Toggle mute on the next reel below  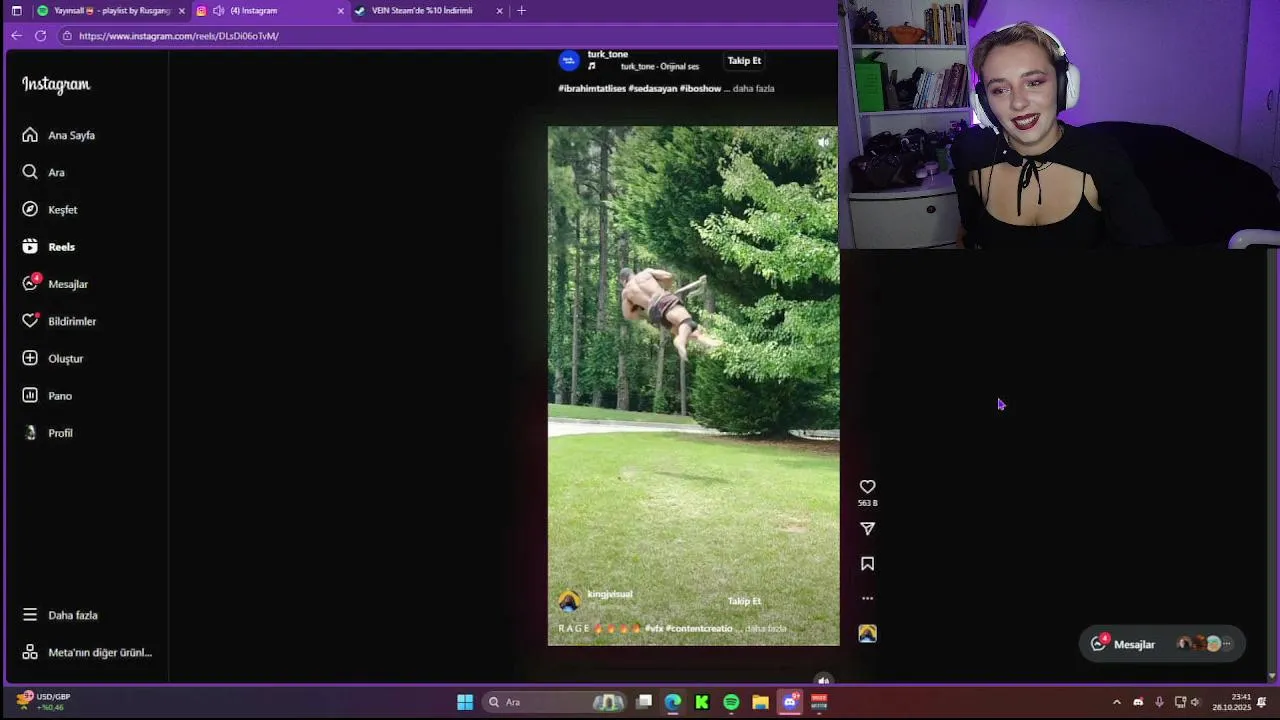coord(823,680)
